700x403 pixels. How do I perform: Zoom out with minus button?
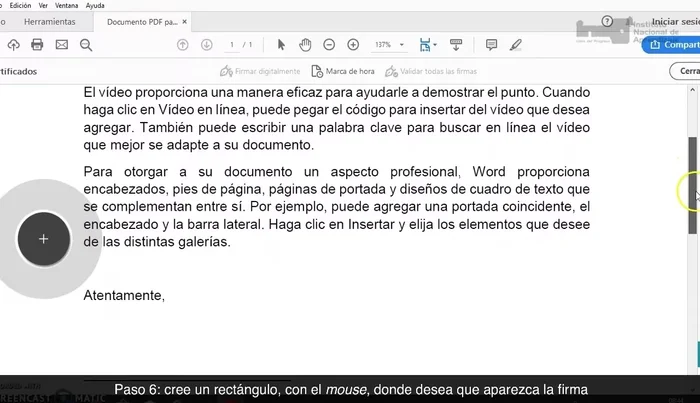pyautogui.click(x=329, y=45)
